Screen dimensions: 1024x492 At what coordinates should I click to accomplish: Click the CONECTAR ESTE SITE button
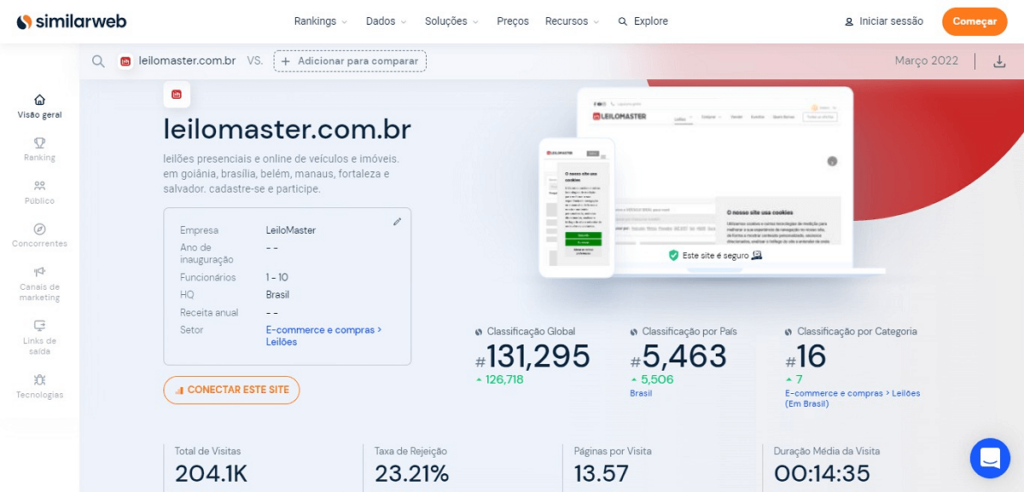(x=231, y=390)
